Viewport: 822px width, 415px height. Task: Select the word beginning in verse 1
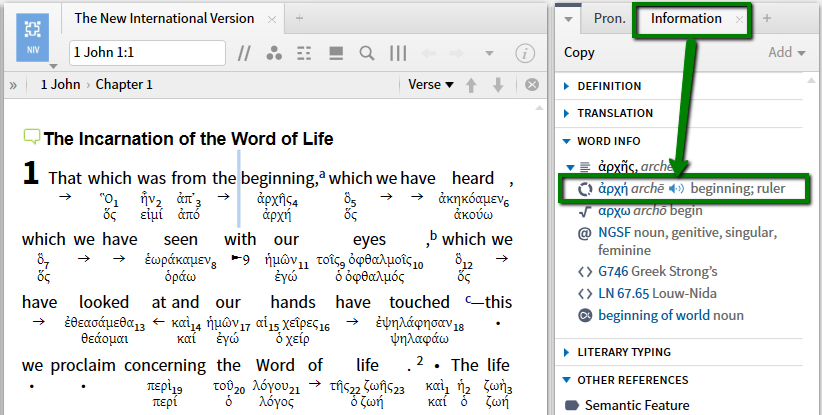pos(279,179)
